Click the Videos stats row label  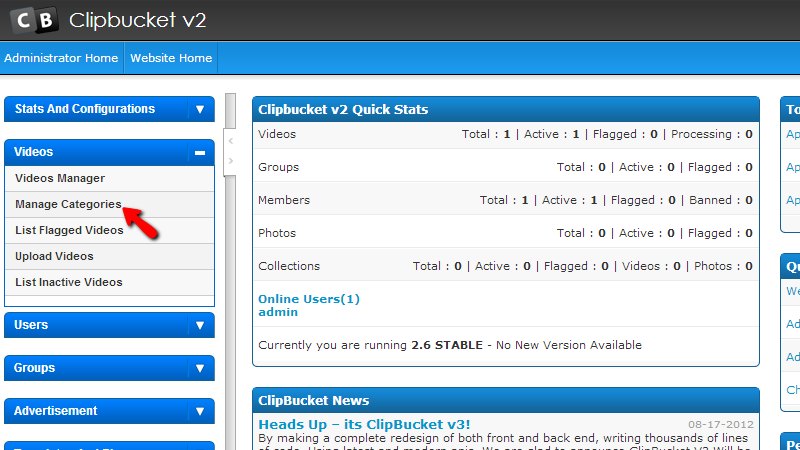(277, 134)
